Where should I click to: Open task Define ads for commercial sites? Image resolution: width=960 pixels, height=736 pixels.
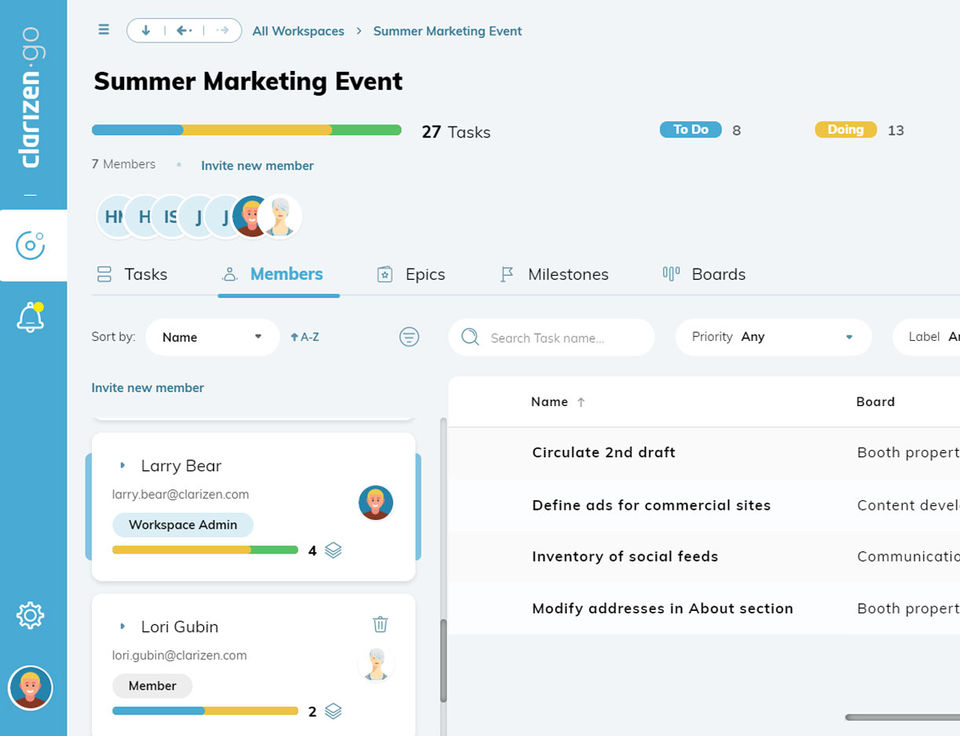point(651,505)
